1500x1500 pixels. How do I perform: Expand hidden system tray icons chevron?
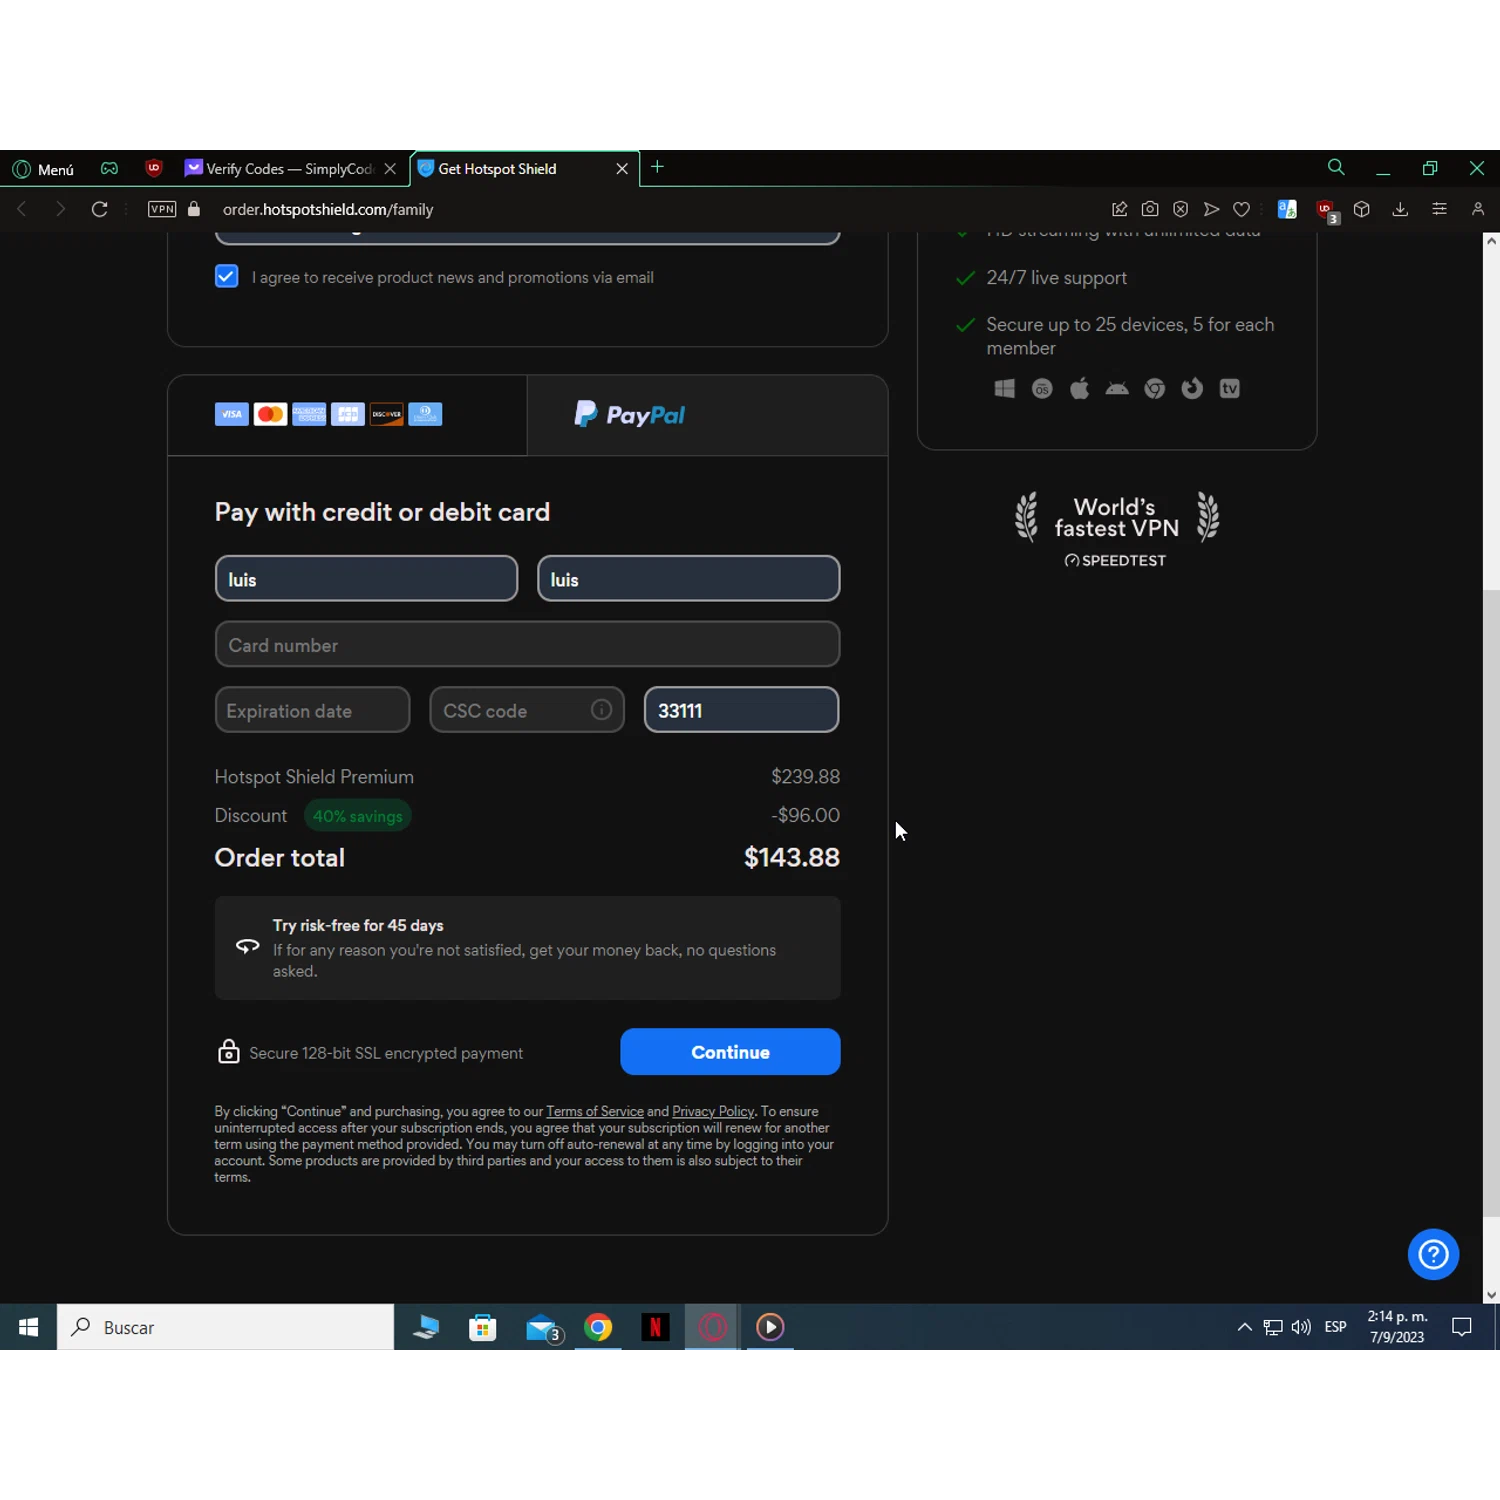coord(1245,1327)
